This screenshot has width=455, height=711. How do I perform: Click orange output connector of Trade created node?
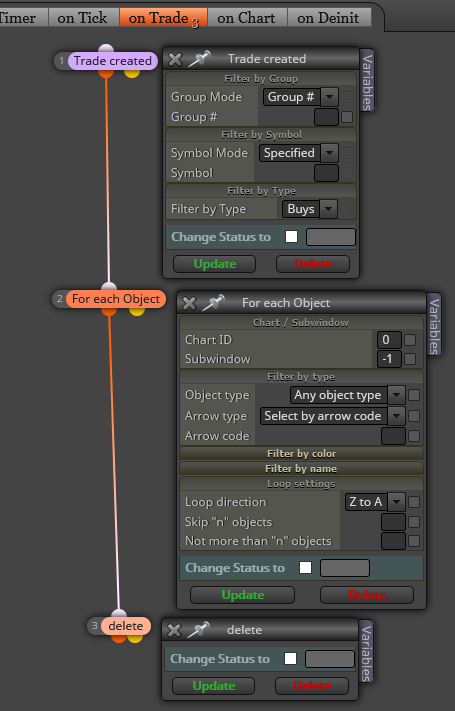(106, 73)
